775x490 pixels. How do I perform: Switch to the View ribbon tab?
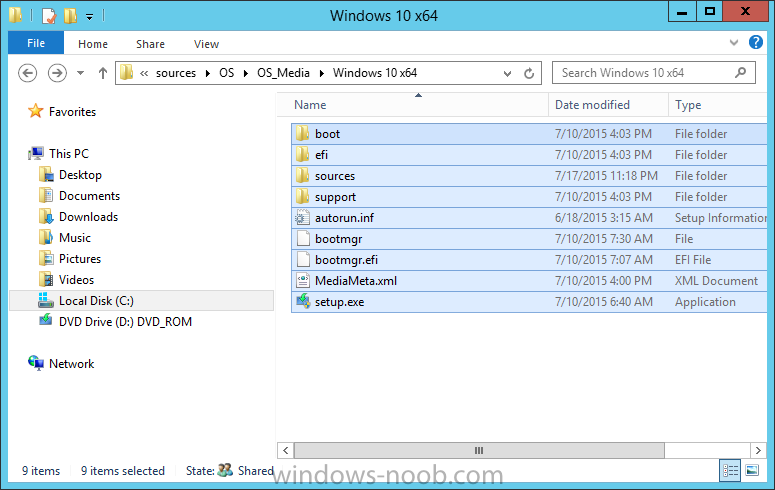tap(206, 44)
